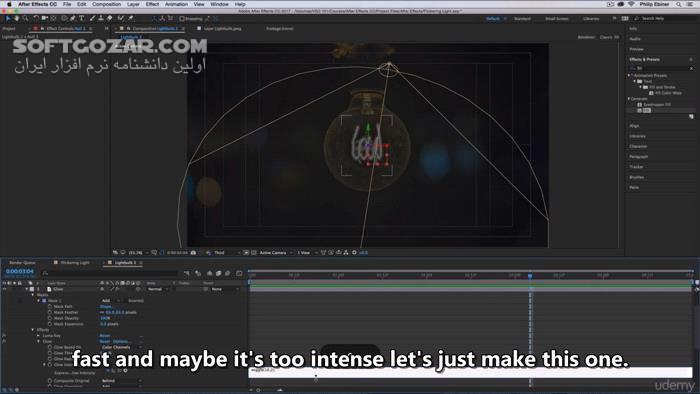Viewport: 700px width, 394px height.
Task: Select the Type text tool
Action: pos(81,18)
